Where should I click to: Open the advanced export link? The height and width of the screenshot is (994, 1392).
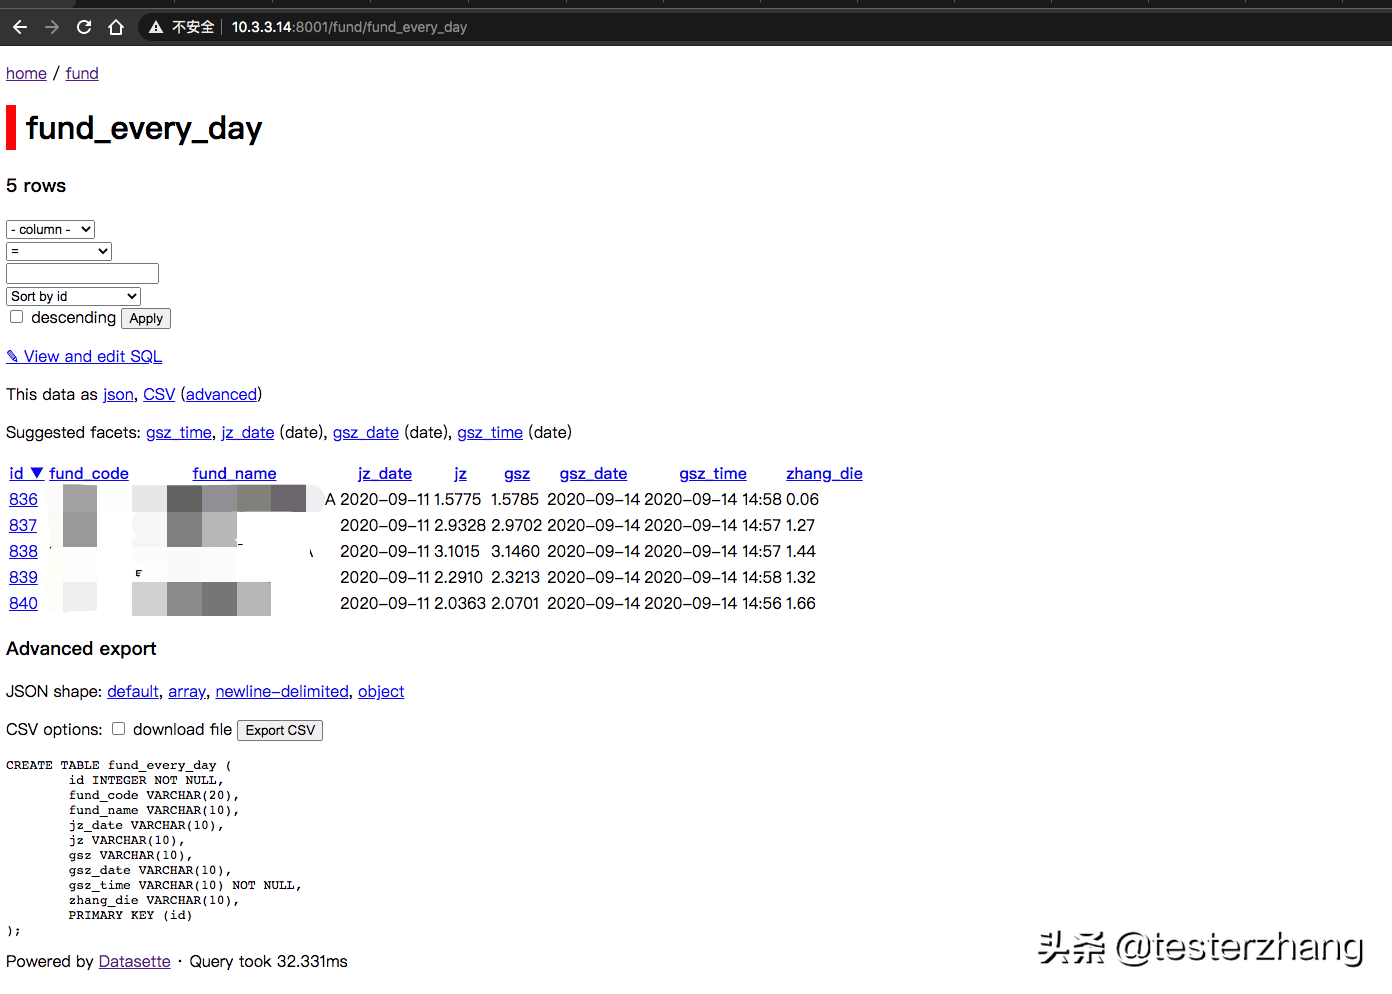tap(221, 394)
